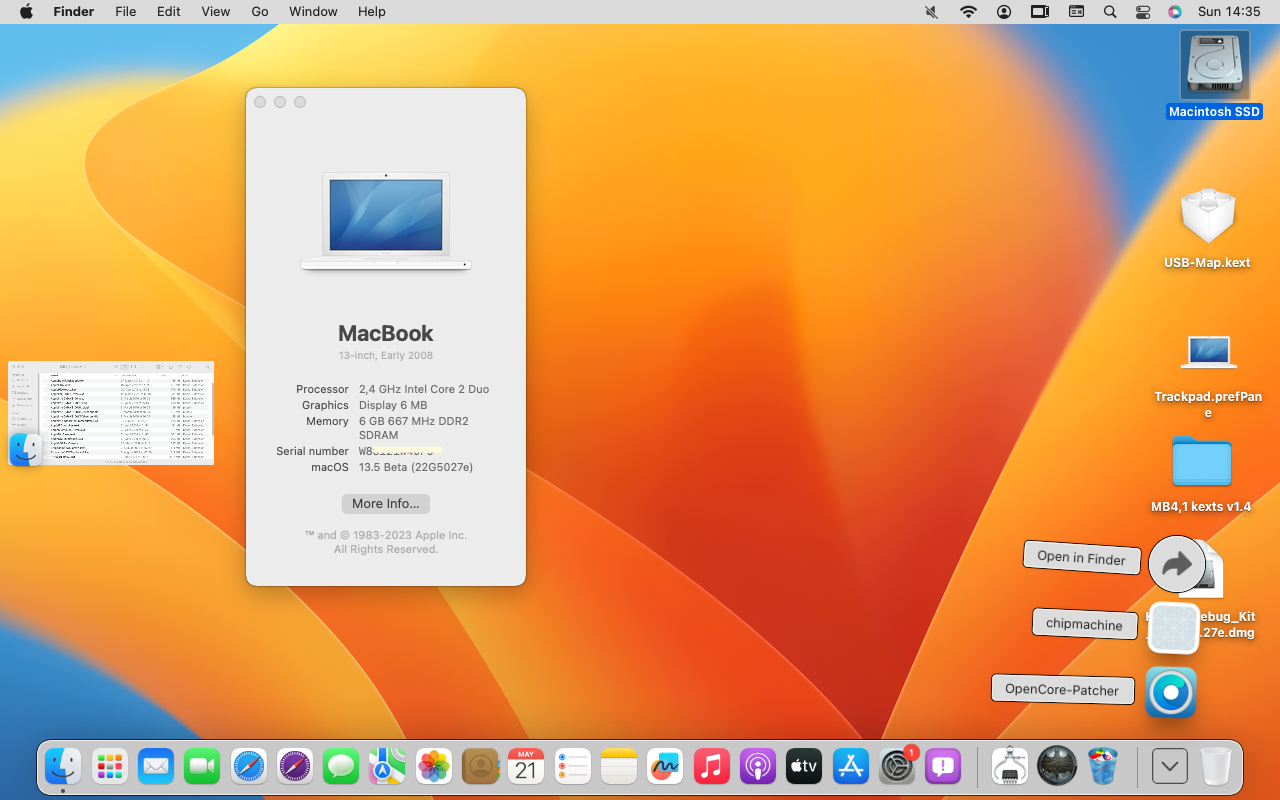The image size is (1280, 800).
Task: Open the View menu
Action: coord(215,12)
